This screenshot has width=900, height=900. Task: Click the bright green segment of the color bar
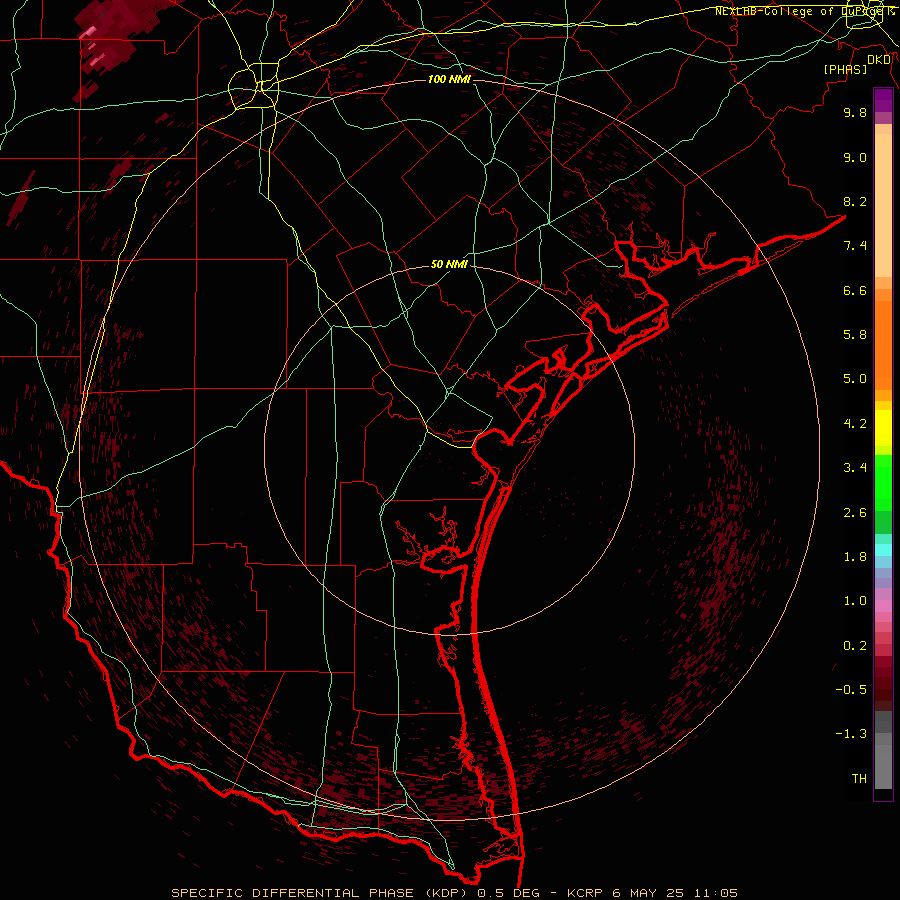pyautogui.click(x=883, y=482)
